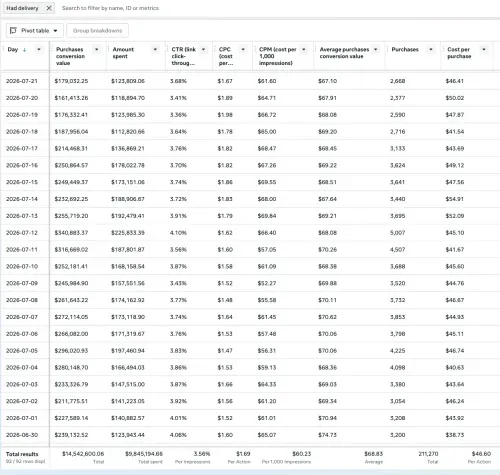Click CPC value $1.47
Image resolution: width=500 pixels, height=475 pixels.
tap(225, 350)
